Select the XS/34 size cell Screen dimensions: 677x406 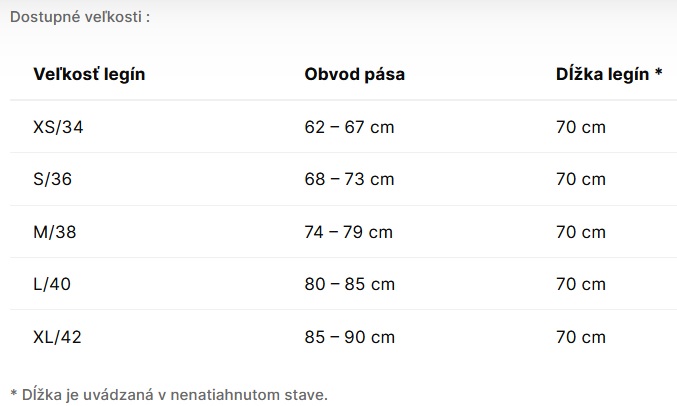coord(56,127)
